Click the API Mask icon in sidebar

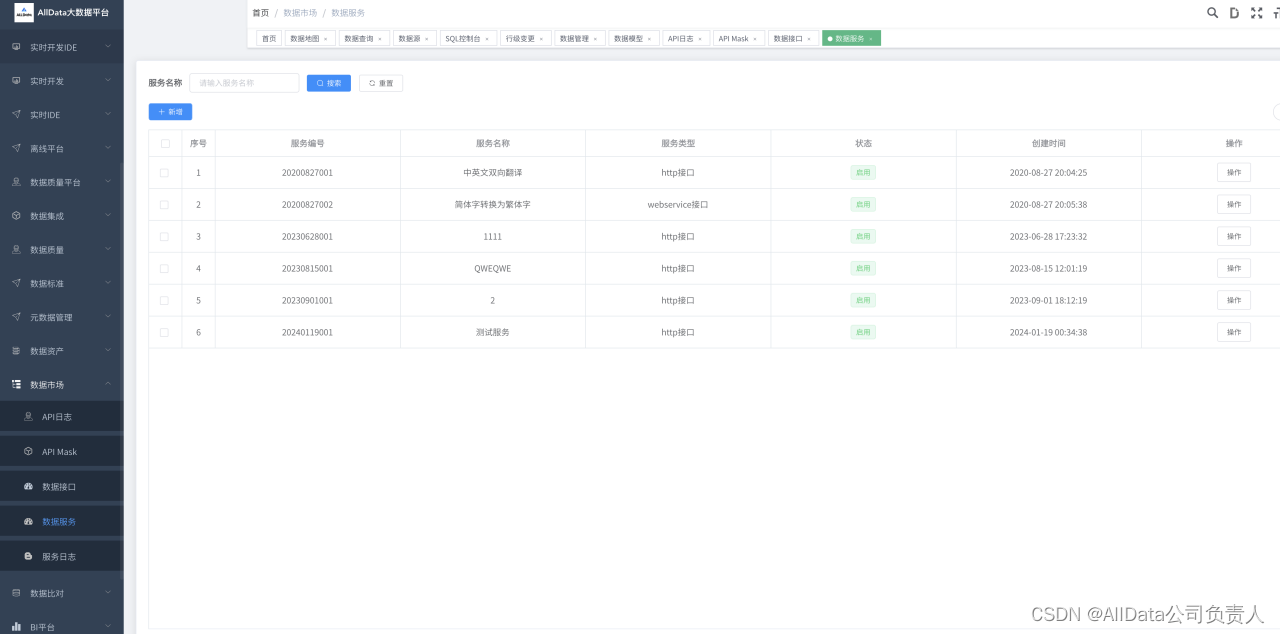pyautogui.click(x=28, y=452)
